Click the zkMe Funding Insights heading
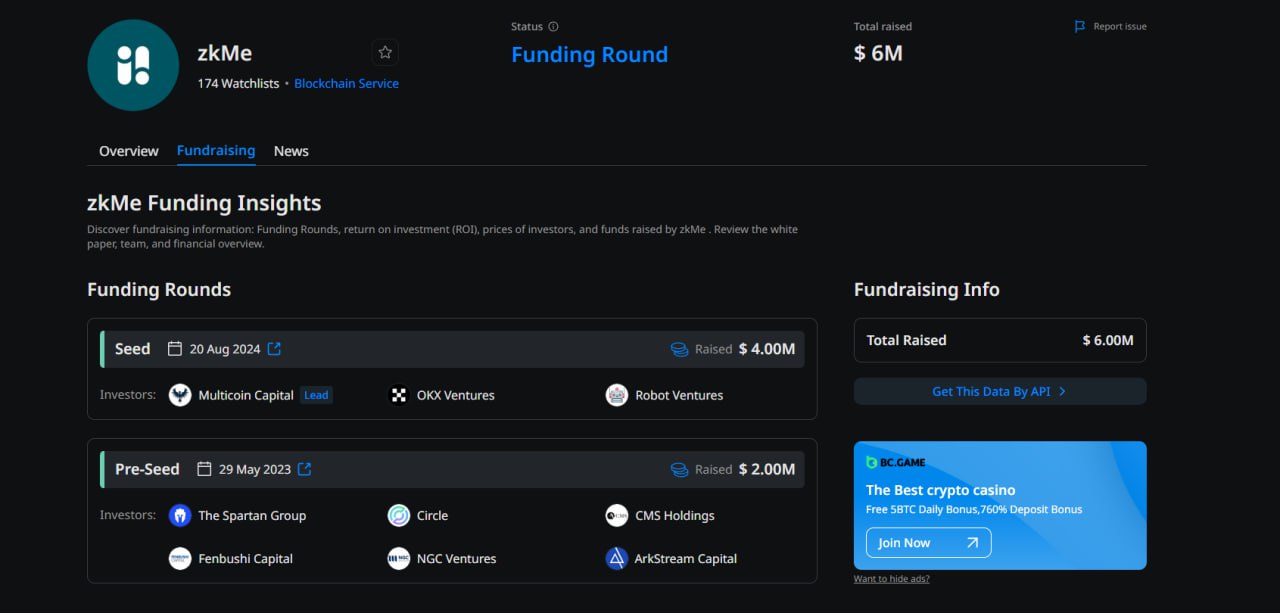The width and height of the screenshot is (1280, 613). [204, 203]
